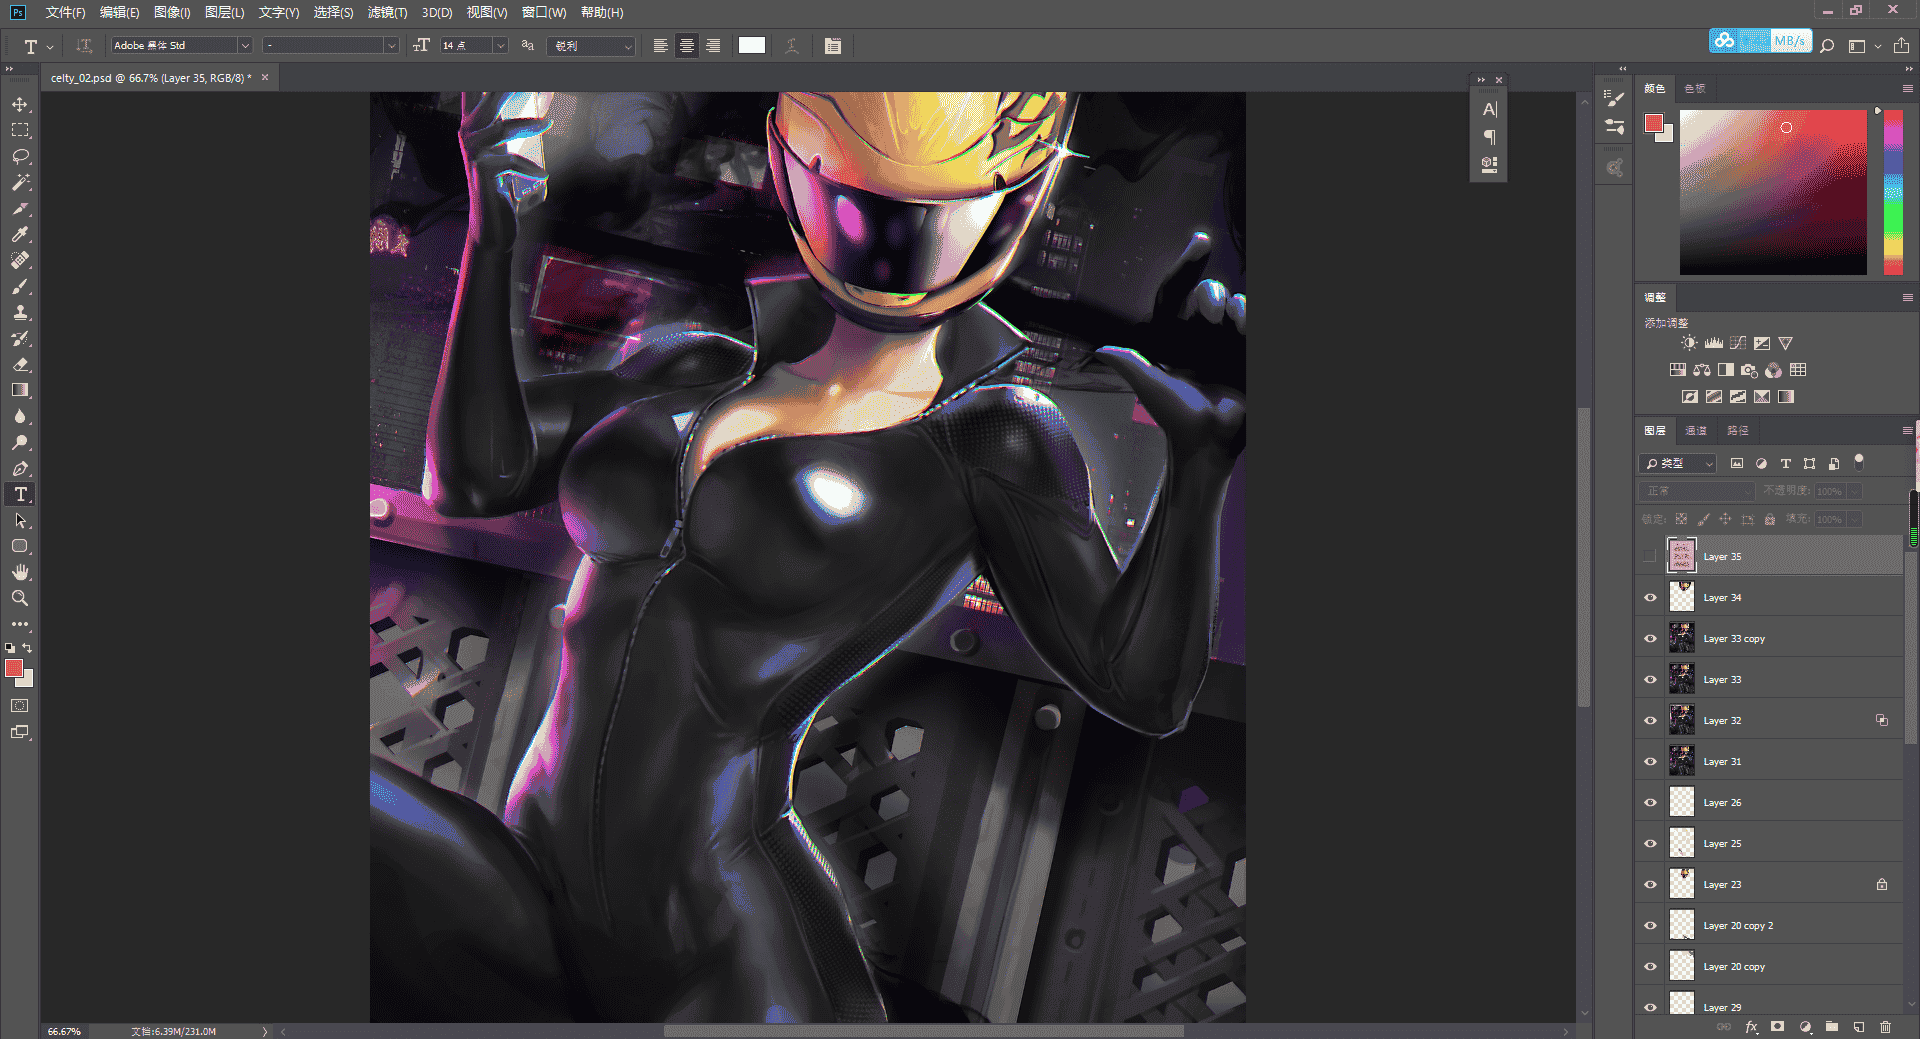1920x1039 pixels.
Task: Toggle visibility of Layer 35
Action: [1650, 556]
